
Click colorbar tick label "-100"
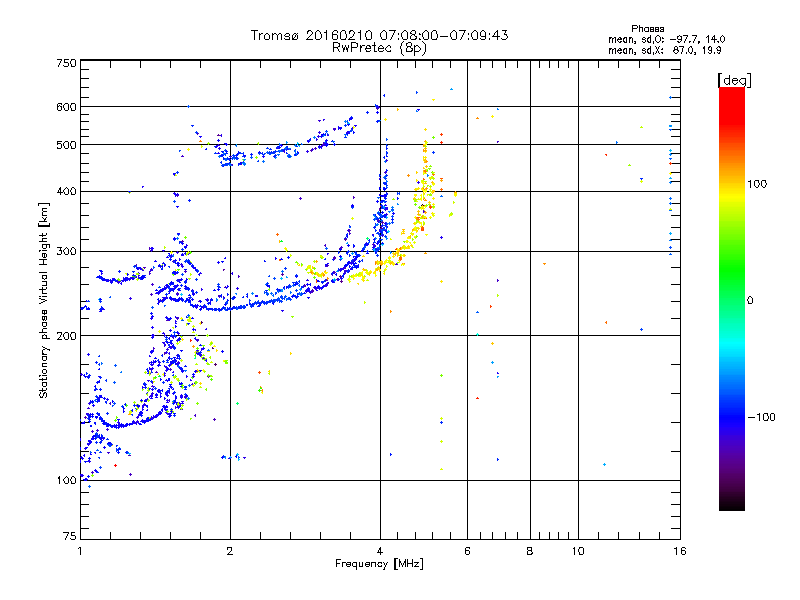(x=761, y=417)
